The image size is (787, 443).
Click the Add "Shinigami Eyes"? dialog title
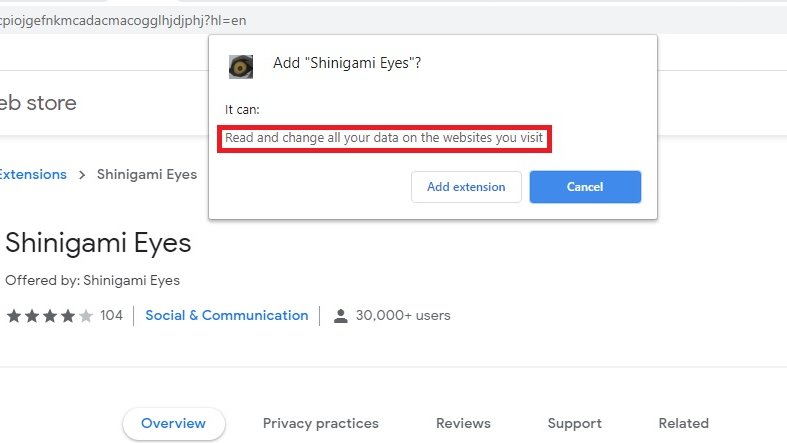(347, 63)
